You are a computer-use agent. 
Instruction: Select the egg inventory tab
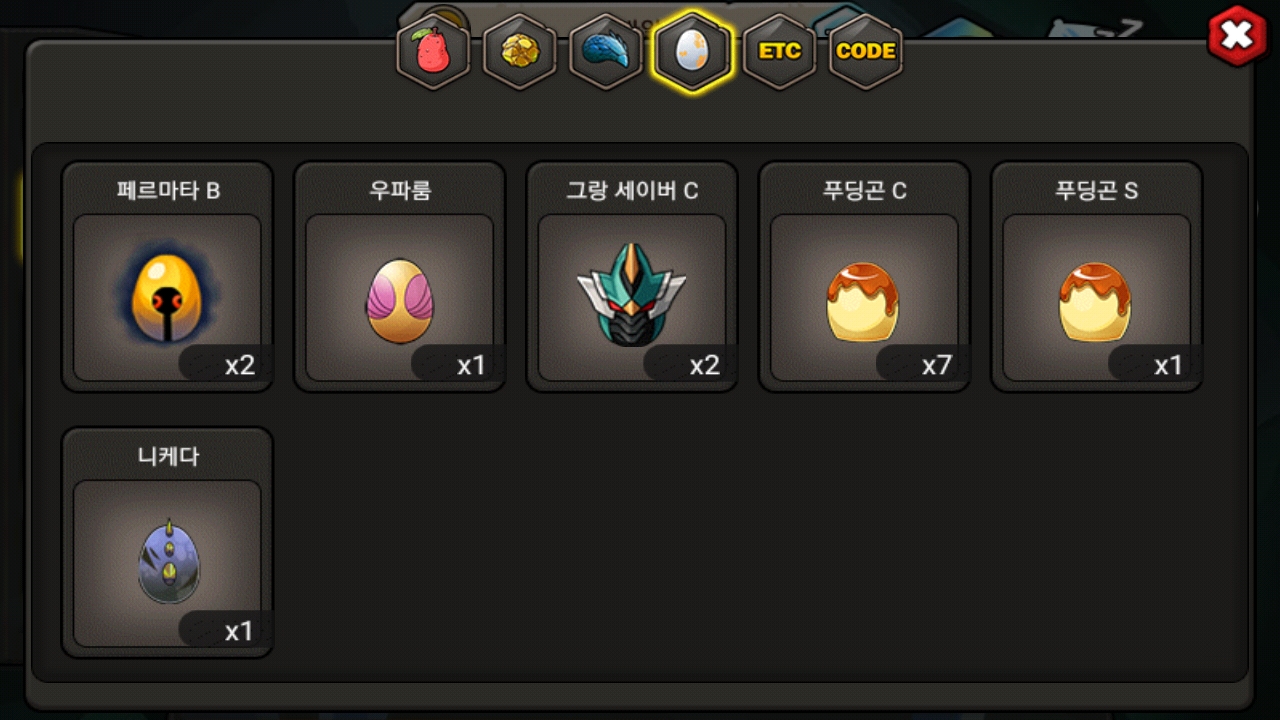pyautogui.click(x=692, y=51)
